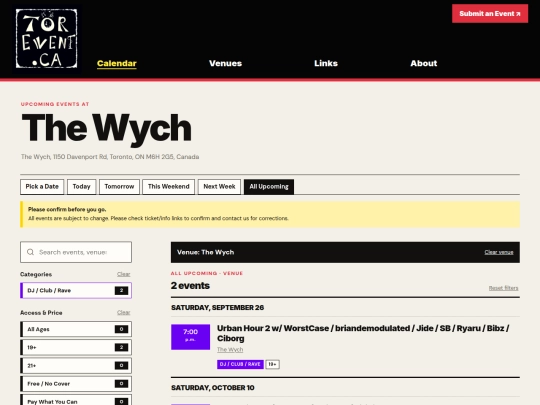Click the 19+ tag on Urban Hour event

coord(272,364)
